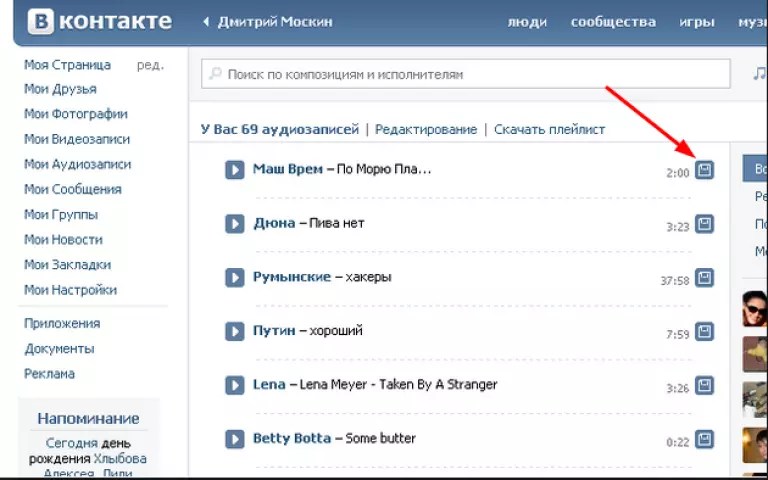Play Lena Taken By A Stranger
The image size is (768, 480).
point(235,385)
